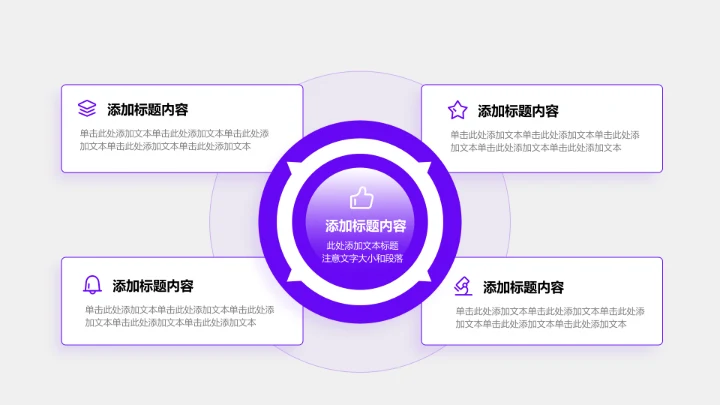
Task: Click the stacked layers icon
Action: point(87,109)
